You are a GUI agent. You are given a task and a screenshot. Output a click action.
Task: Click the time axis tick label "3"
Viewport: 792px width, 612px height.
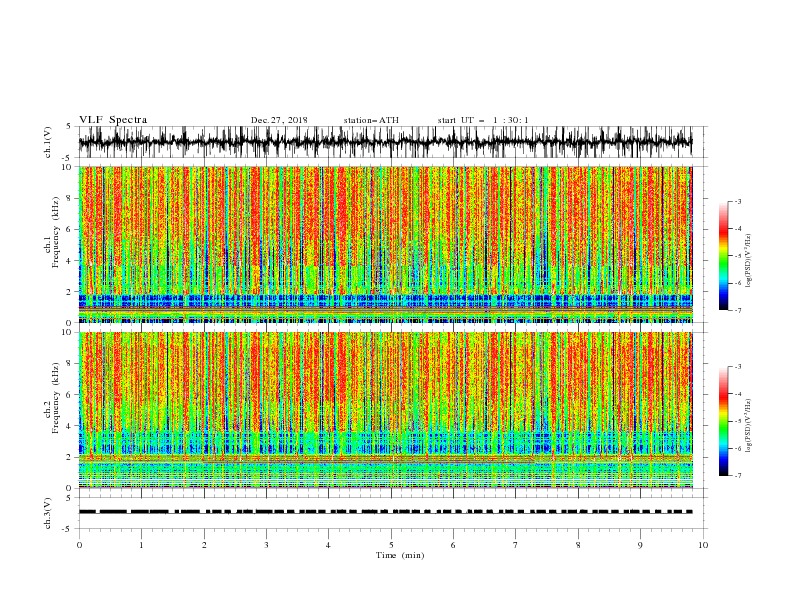[x=266, y=545]
